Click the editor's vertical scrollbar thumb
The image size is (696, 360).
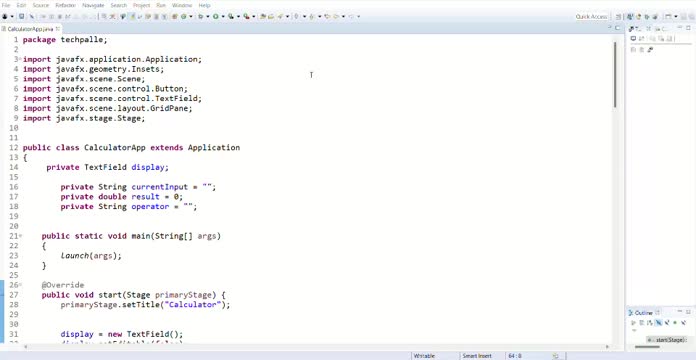tap(615, 74)
